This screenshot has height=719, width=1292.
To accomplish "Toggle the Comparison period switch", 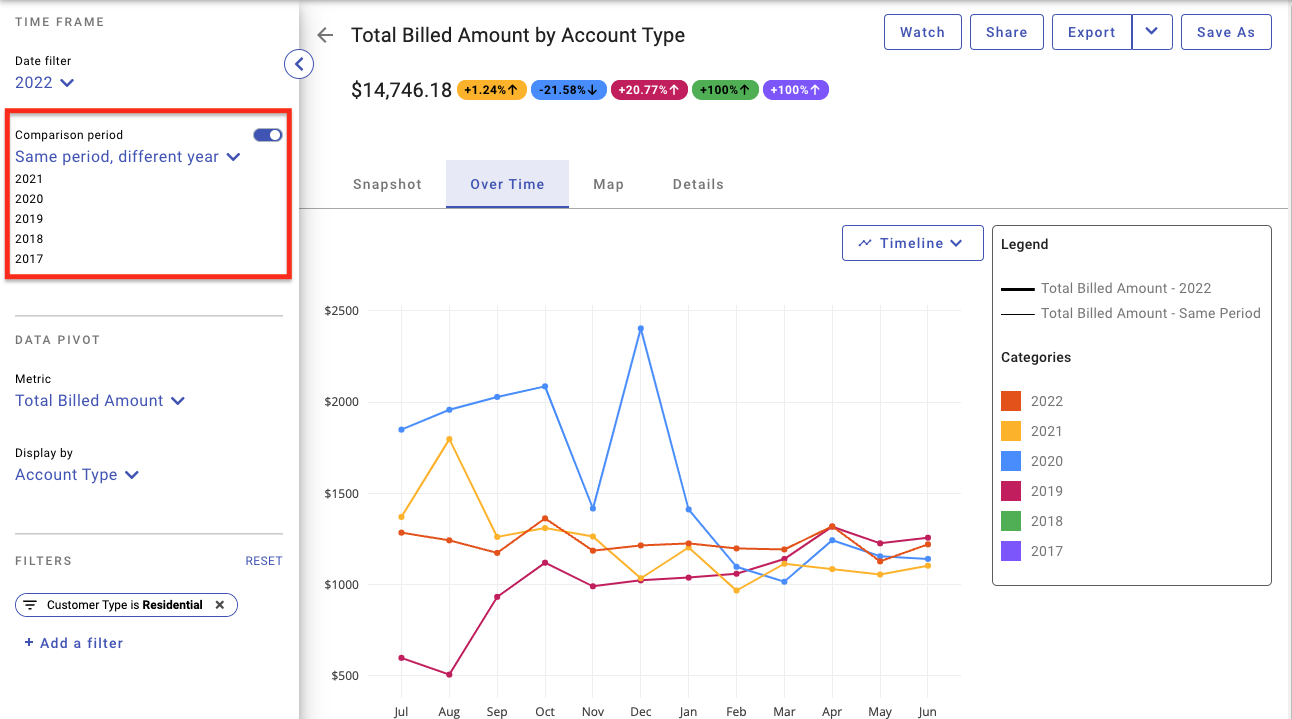I will click(x=268, y=135).
